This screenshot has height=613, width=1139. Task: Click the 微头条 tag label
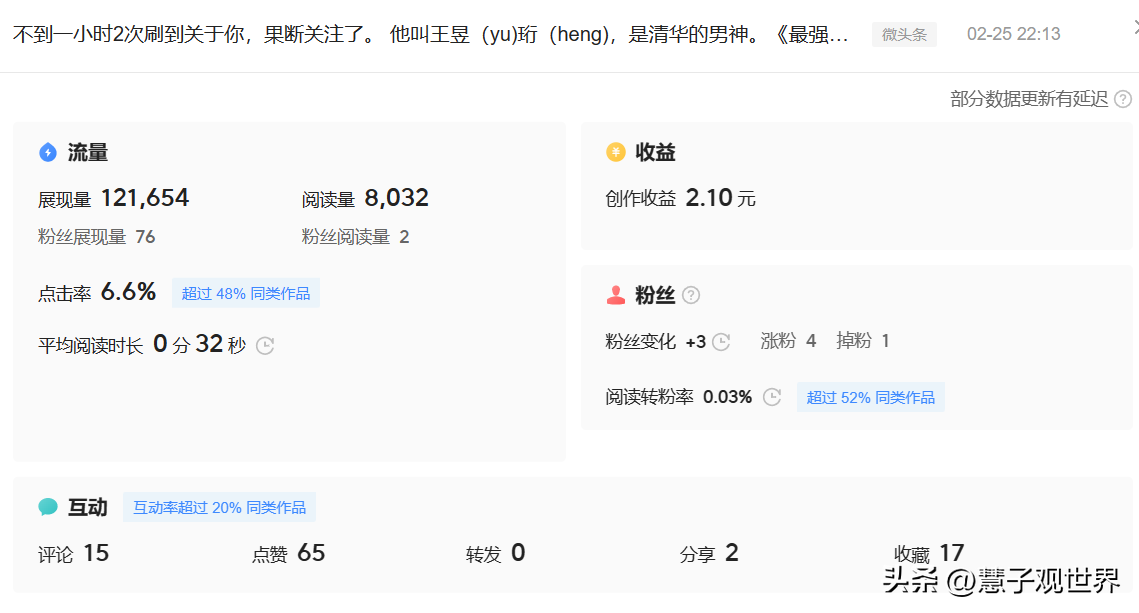(904, 35)
